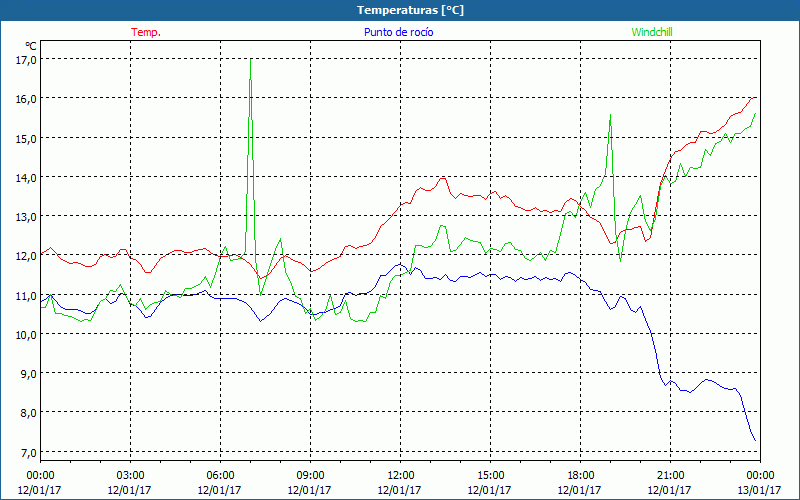800x500 pixels.
Task: Click the 15:00 time axis label
Action: pos(490,476)
